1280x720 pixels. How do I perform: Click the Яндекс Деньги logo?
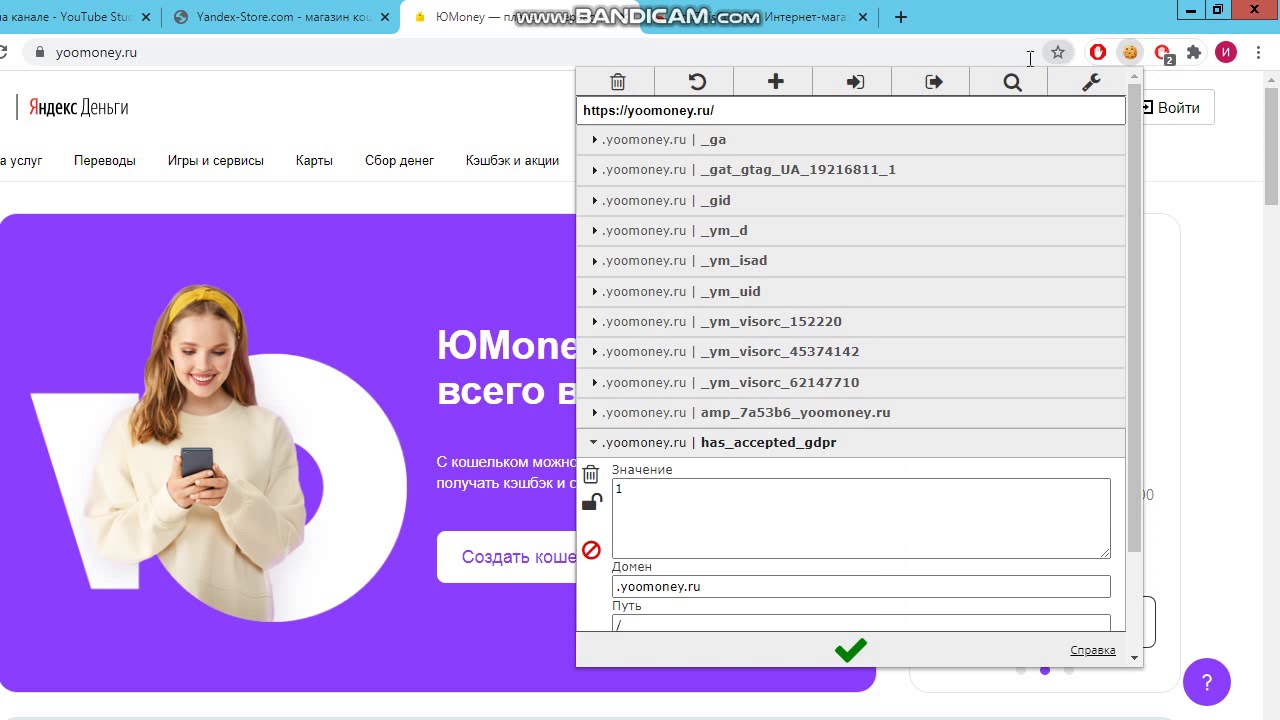[78, 108]
